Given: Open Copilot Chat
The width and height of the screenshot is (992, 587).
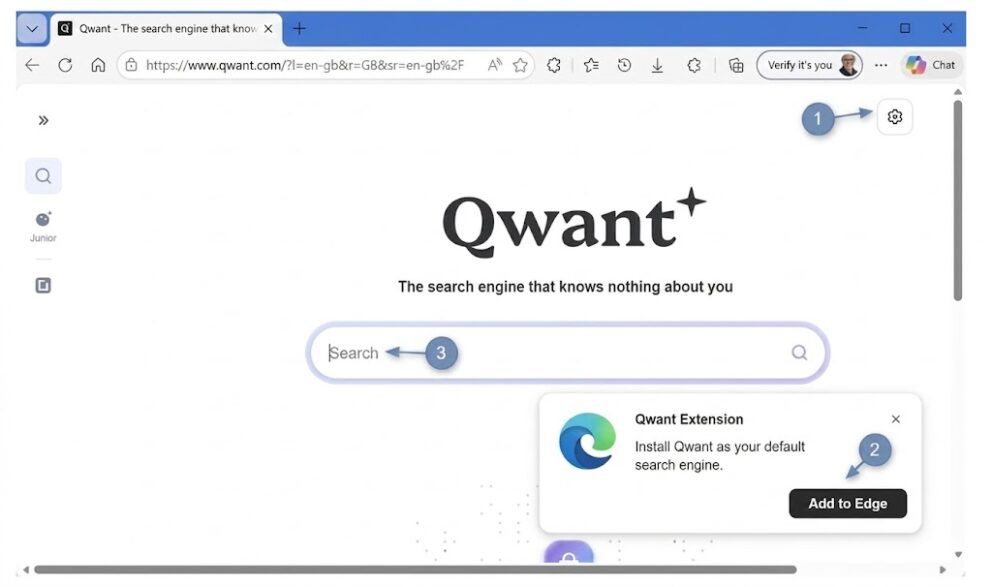Looking at the screenshot, I should (930, 65).
